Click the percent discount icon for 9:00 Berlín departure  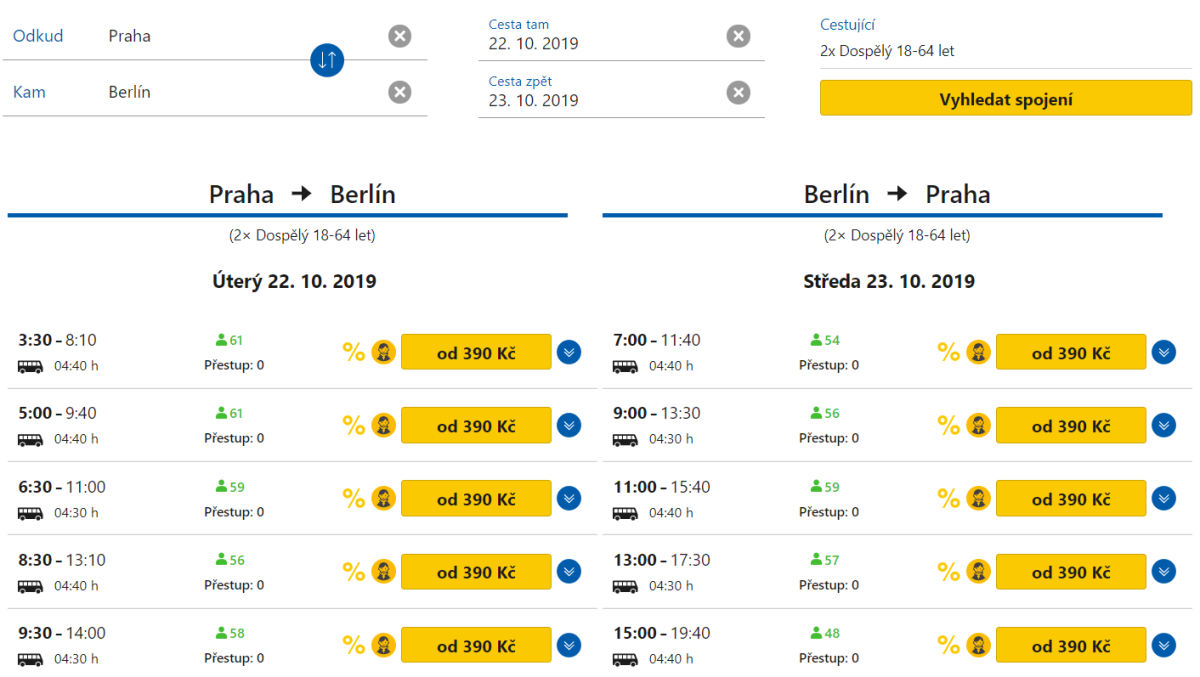click(948, 425)
